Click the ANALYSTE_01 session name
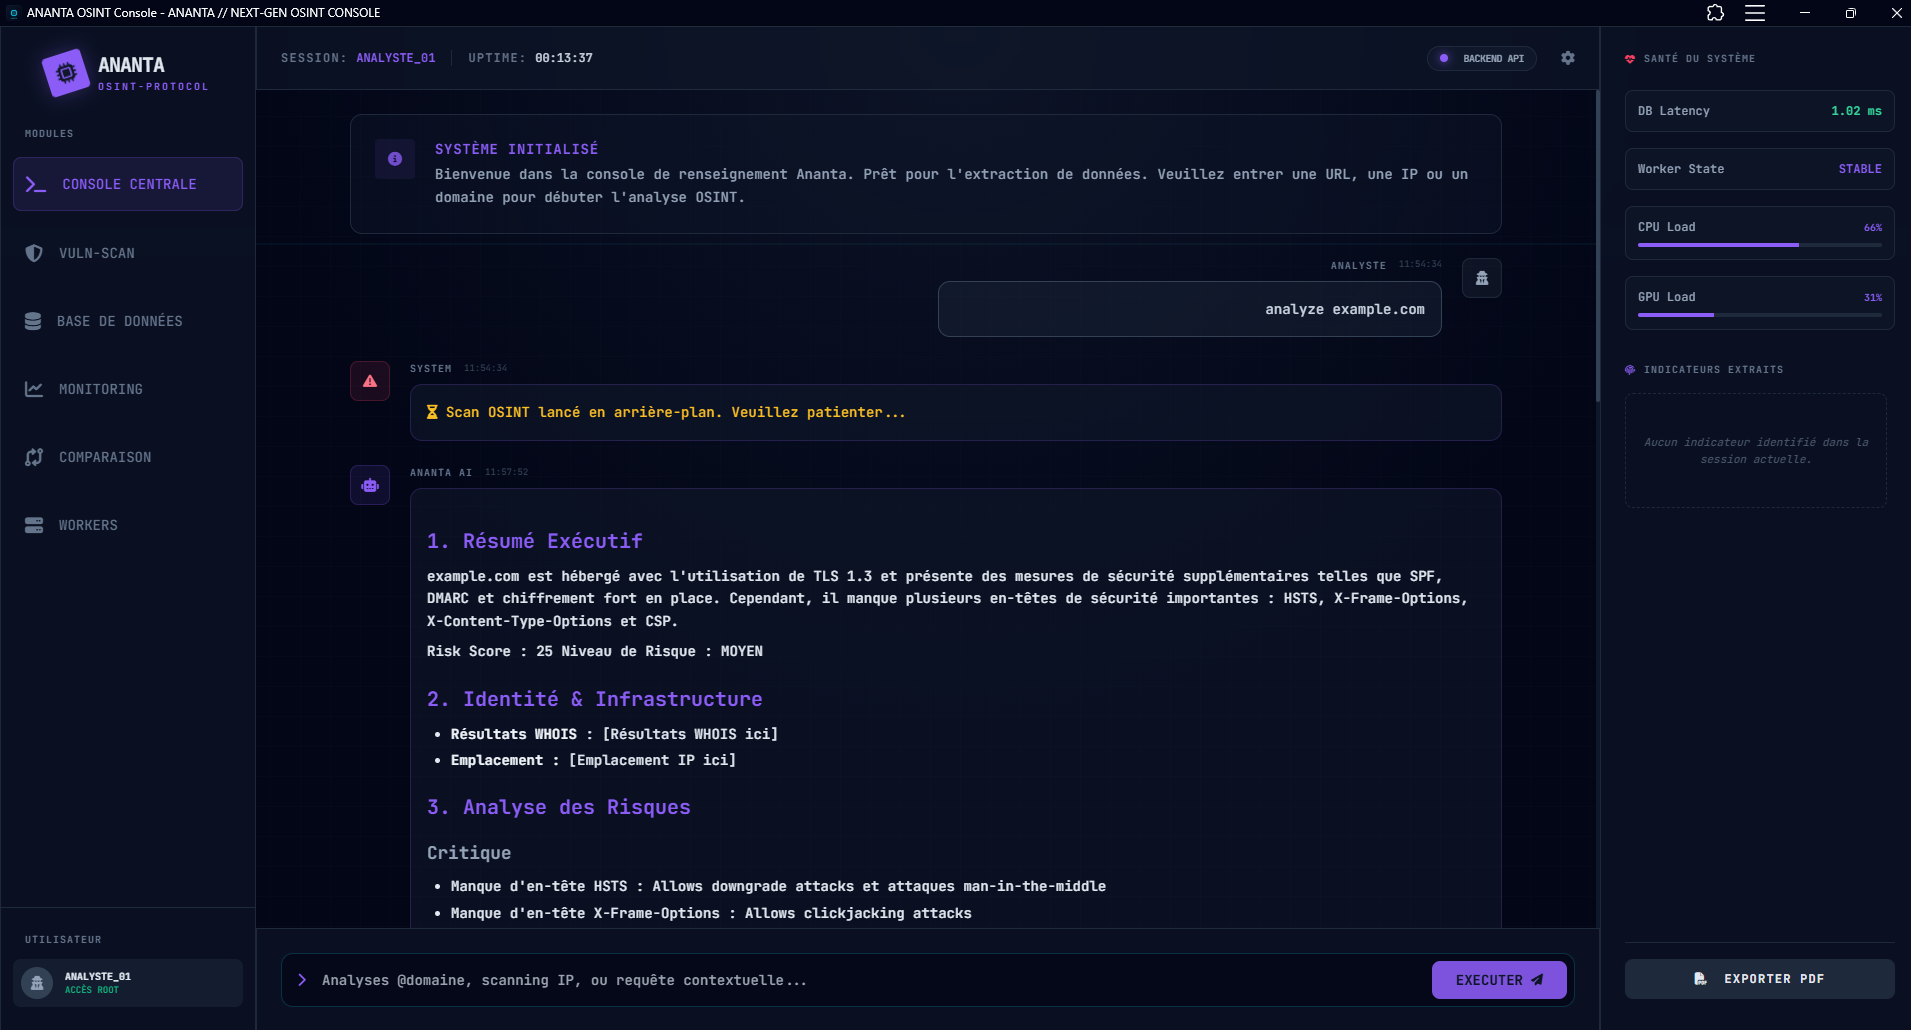 click(396, 58)
